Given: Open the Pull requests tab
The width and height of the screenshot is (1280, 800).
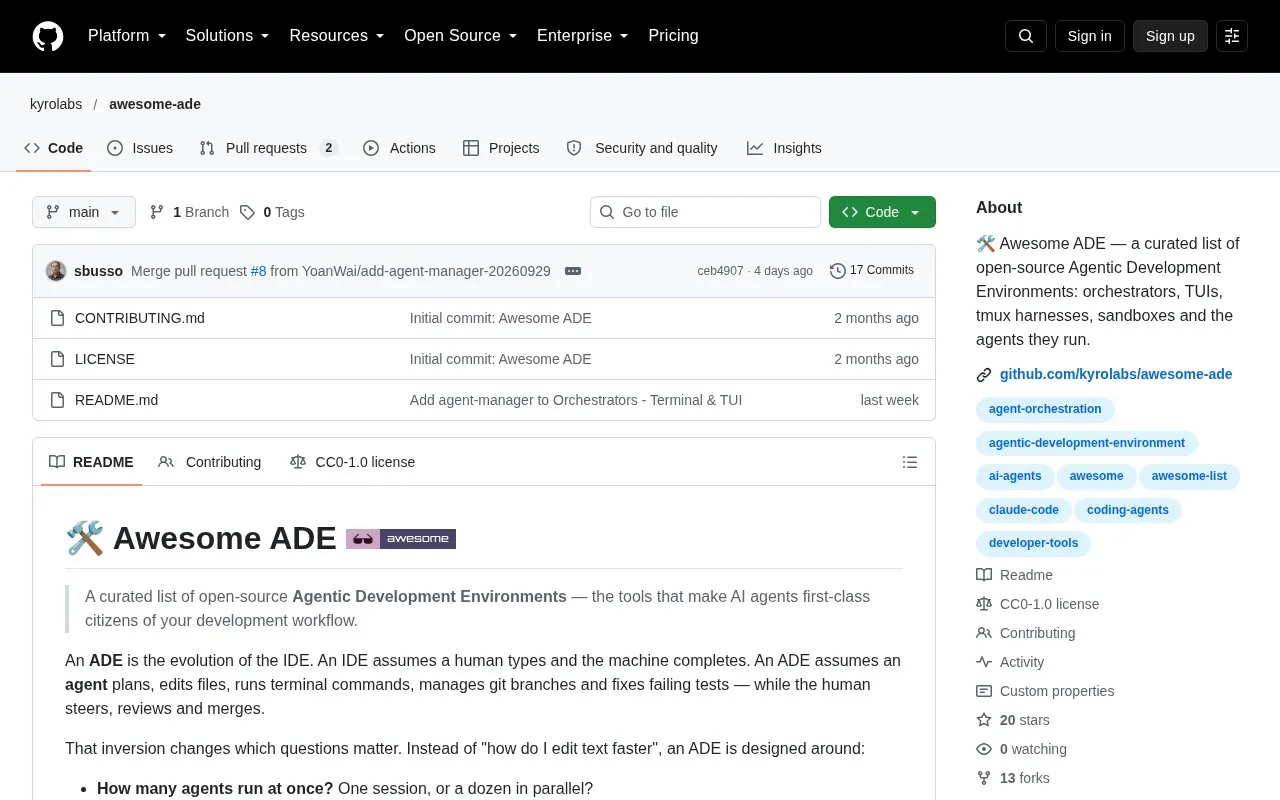Looking at the screenshot, I should [268, 148].
